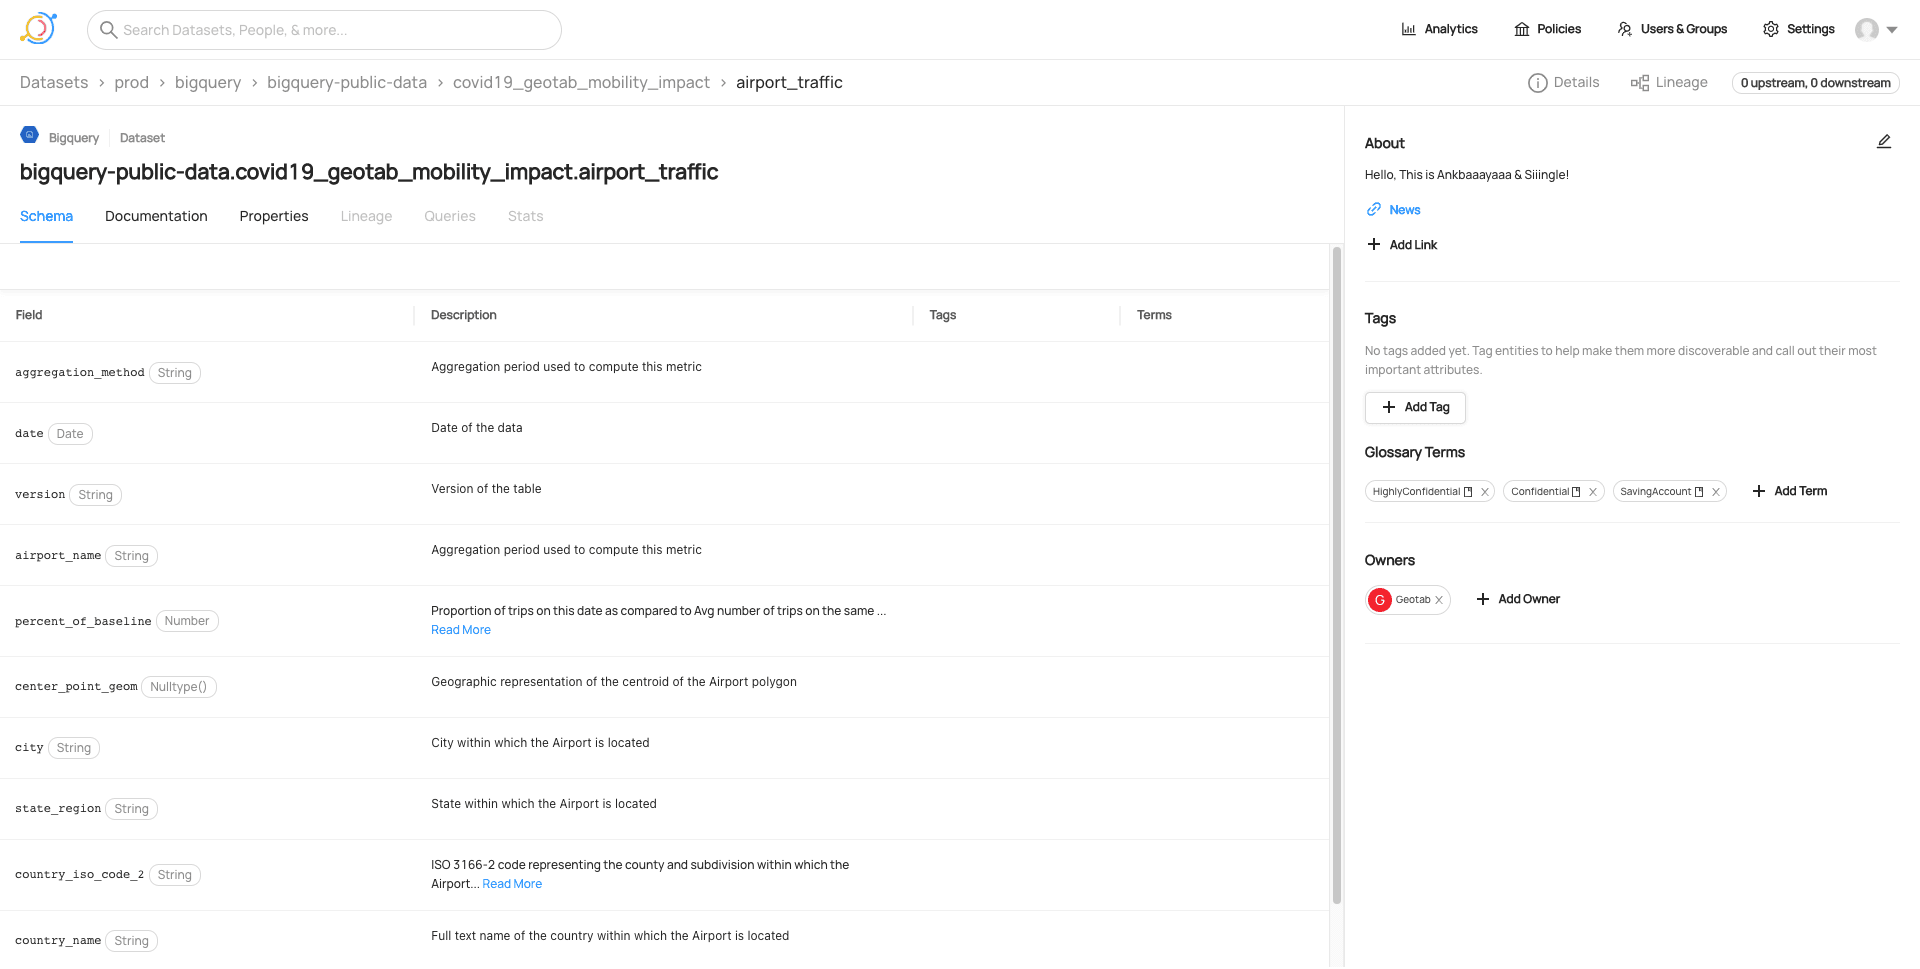Click the Terms column header
Screen dimensions: 1920x969
1154,315
